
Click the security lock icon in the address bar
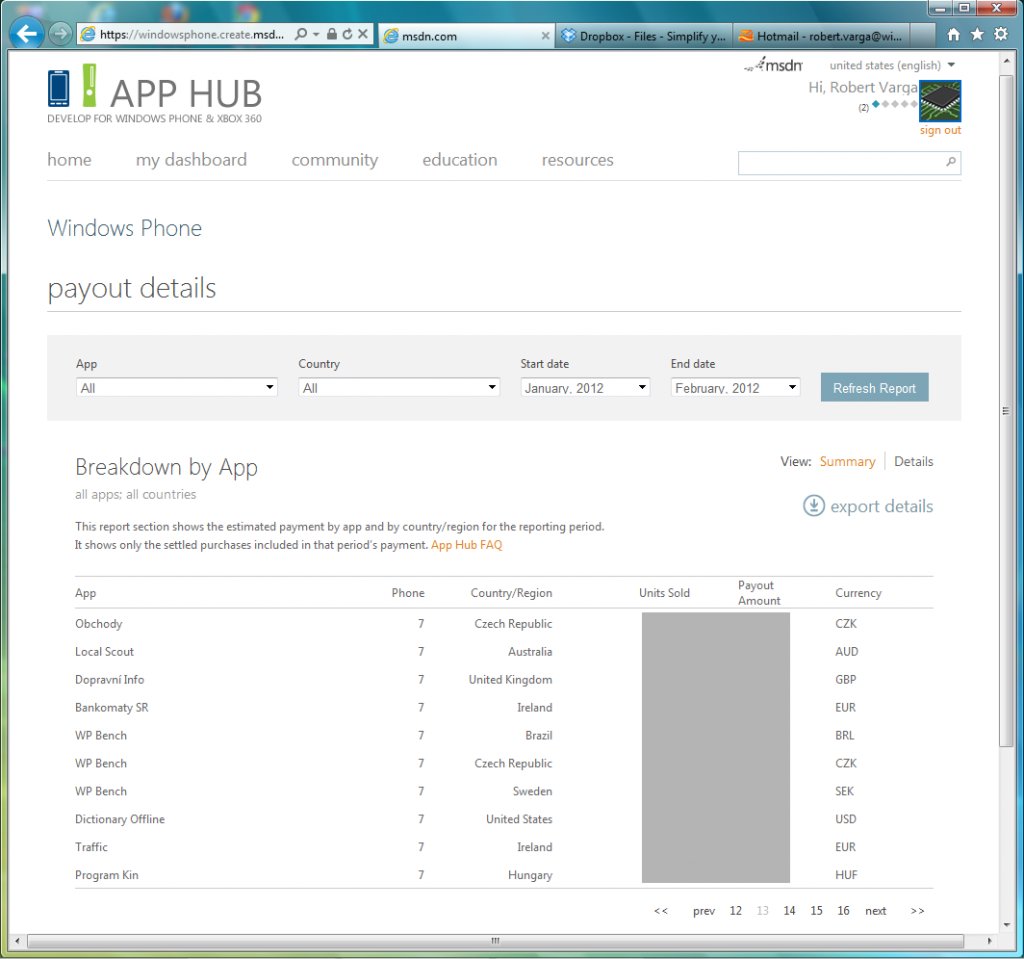point(332,34)
